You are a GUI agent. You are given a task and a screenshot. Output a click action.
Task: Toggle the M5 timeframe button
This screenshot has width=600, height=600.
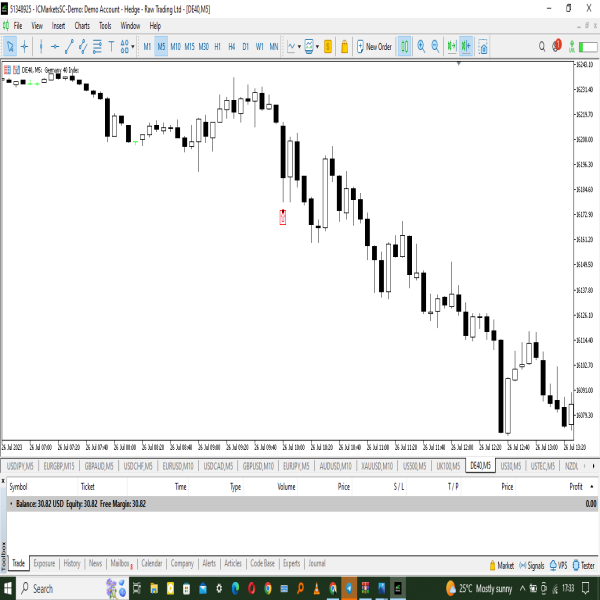point(161,47)
